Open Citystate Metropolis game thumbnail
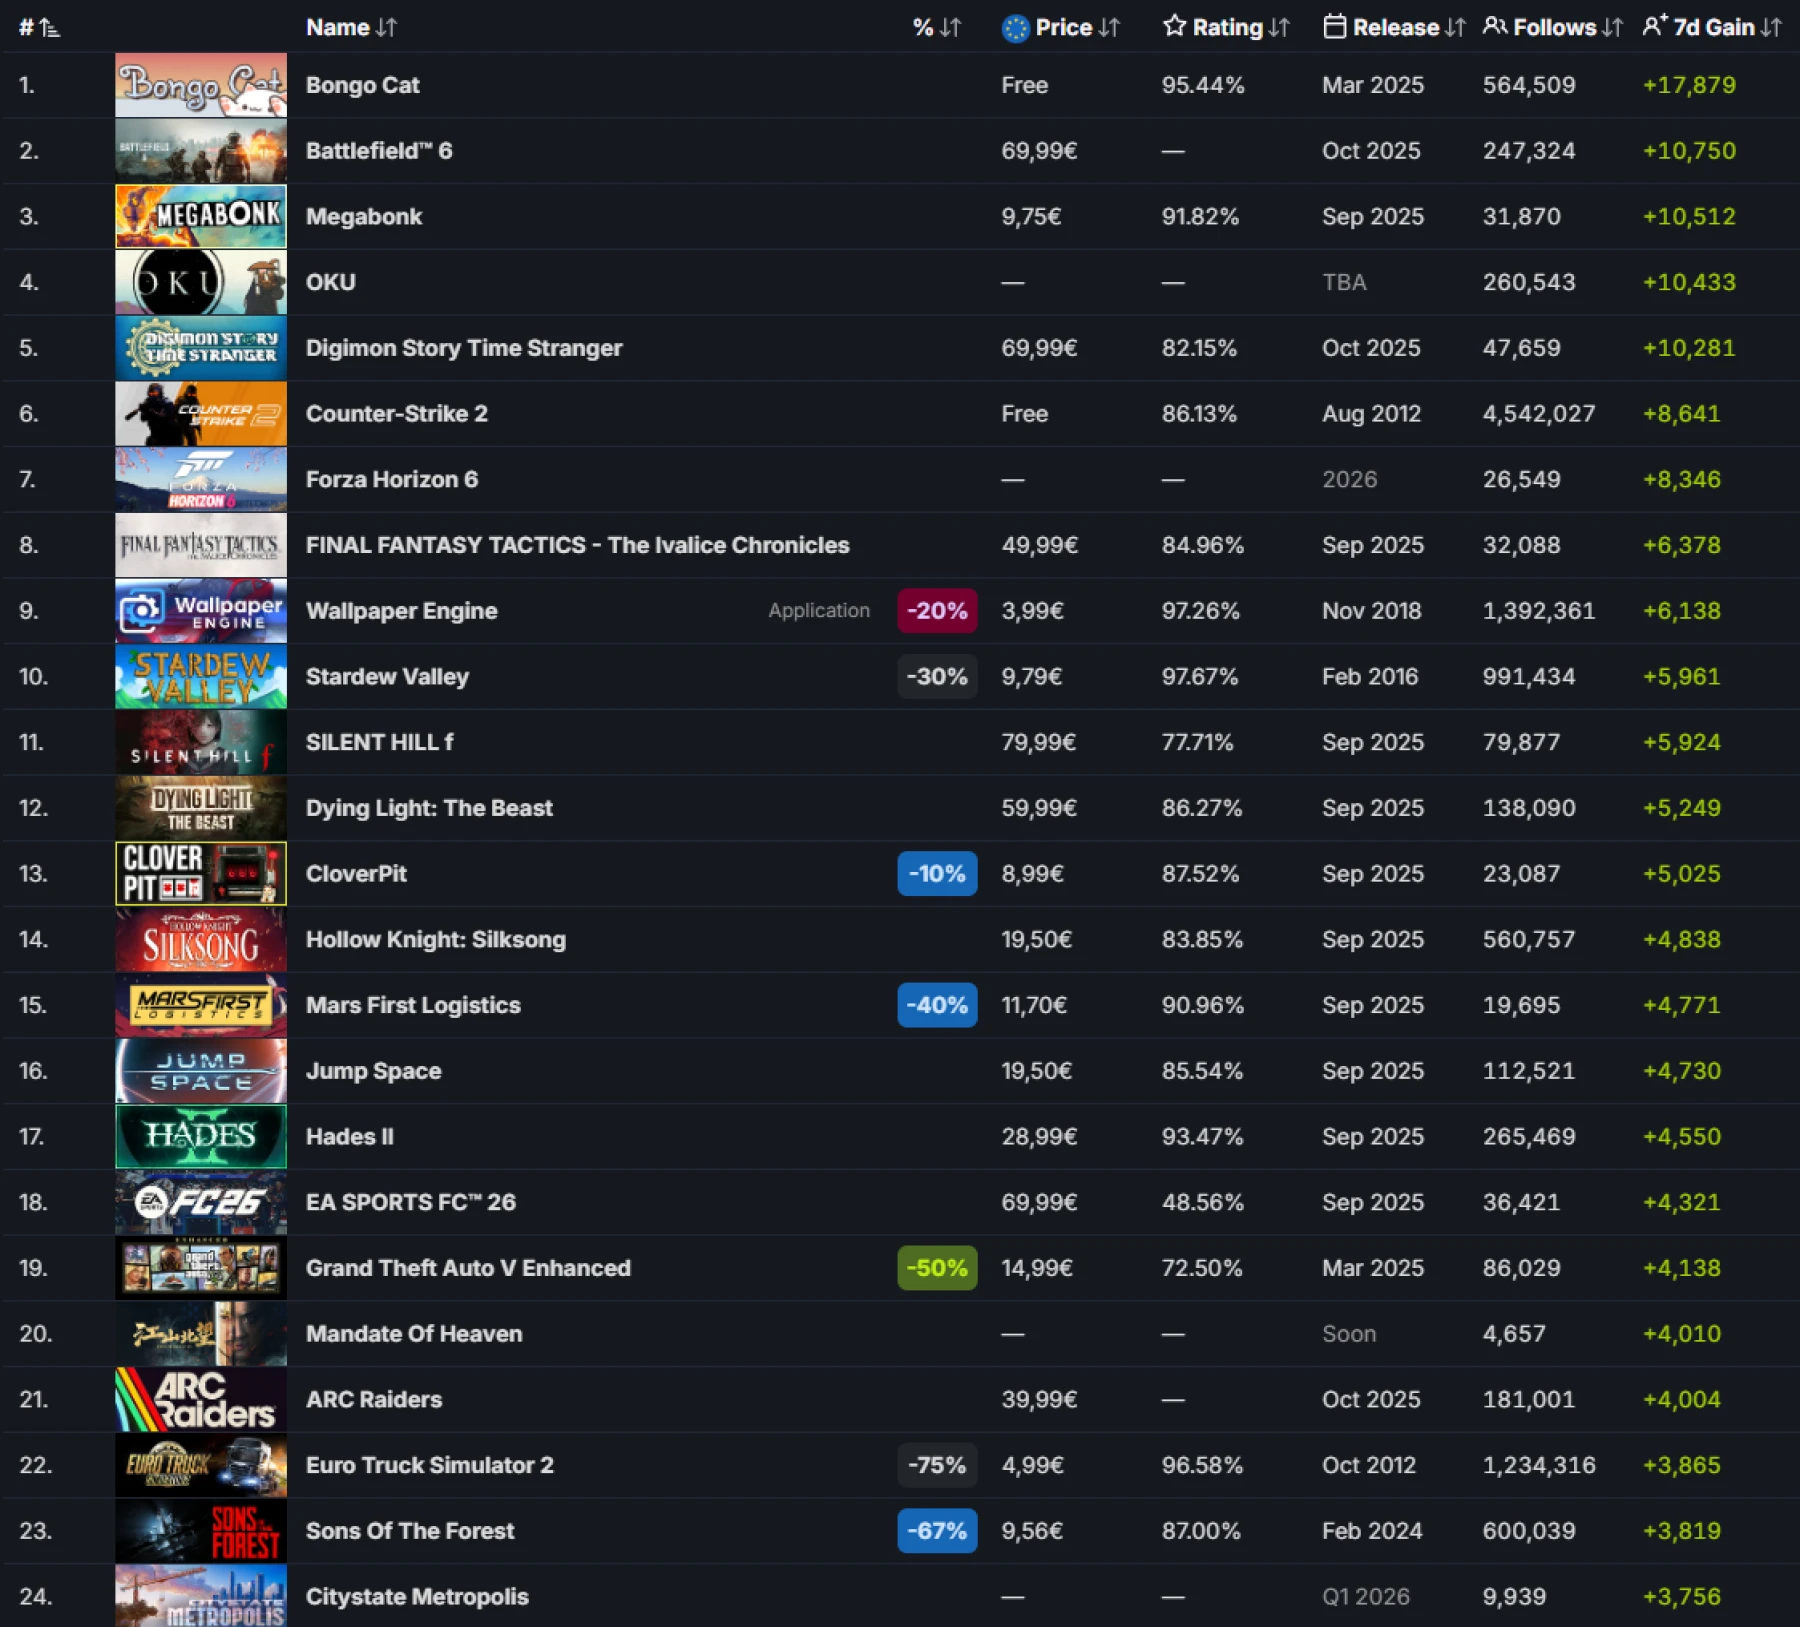Screen dimensions: 1800x1627 tap(201, 1596)
